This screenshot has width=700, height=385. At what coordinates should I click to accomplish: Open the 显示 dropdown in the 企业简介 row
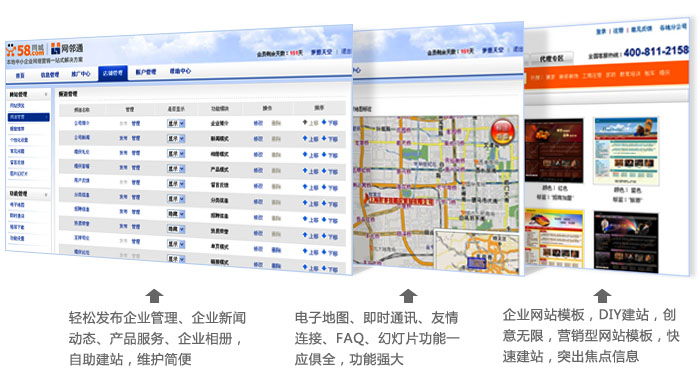tap(176, 124)
